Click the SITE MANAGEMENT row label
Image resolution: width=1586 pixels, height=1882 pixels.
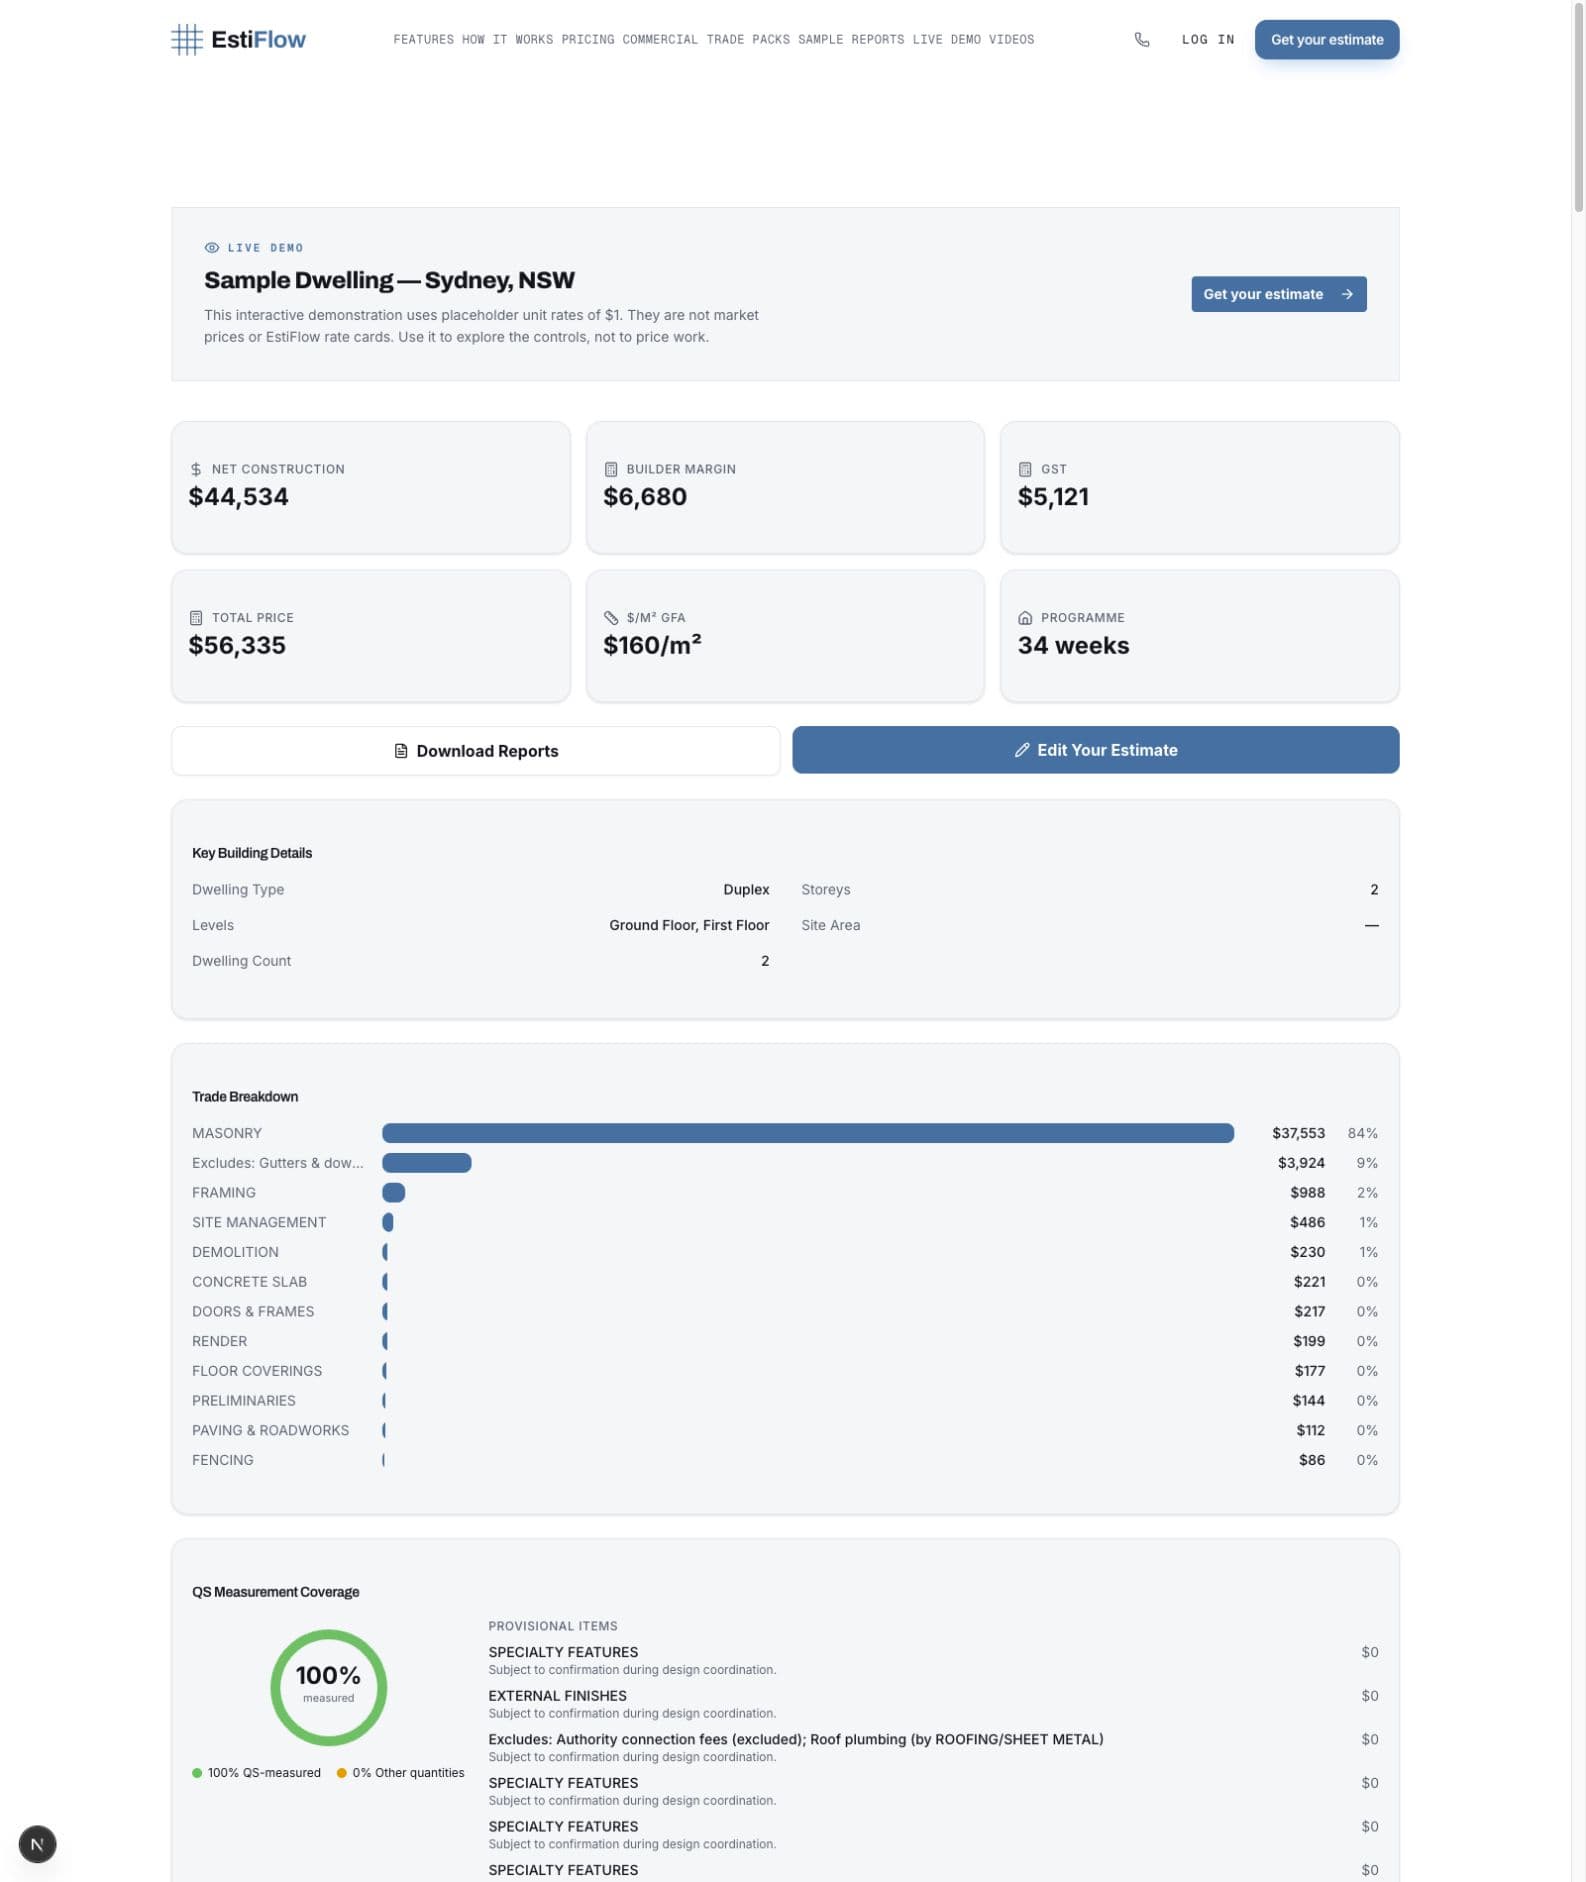tap(259, 1222)
